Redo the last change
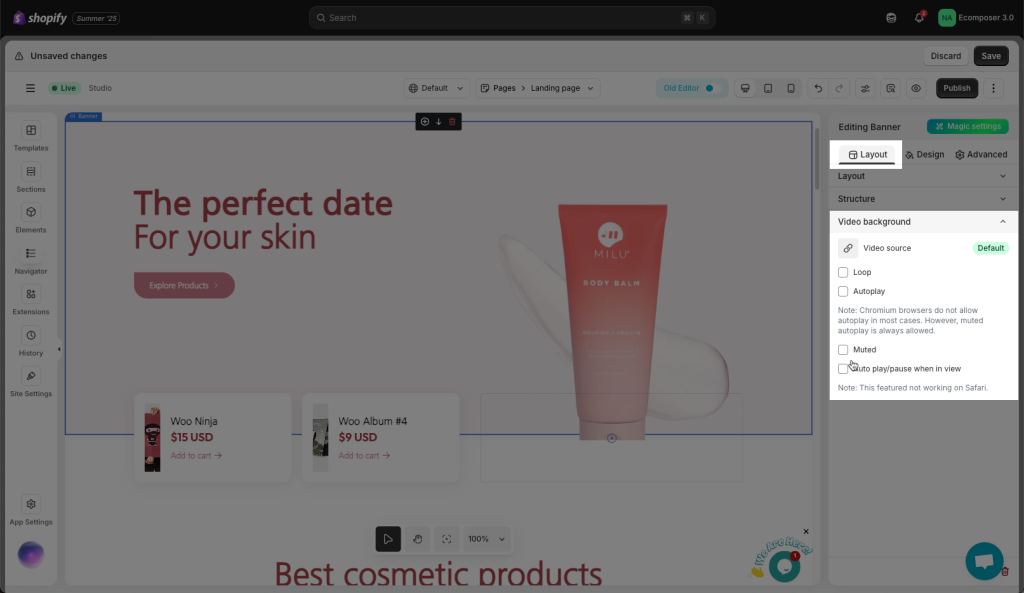This screenshot has height=593, width=1024. pos(839,88)
